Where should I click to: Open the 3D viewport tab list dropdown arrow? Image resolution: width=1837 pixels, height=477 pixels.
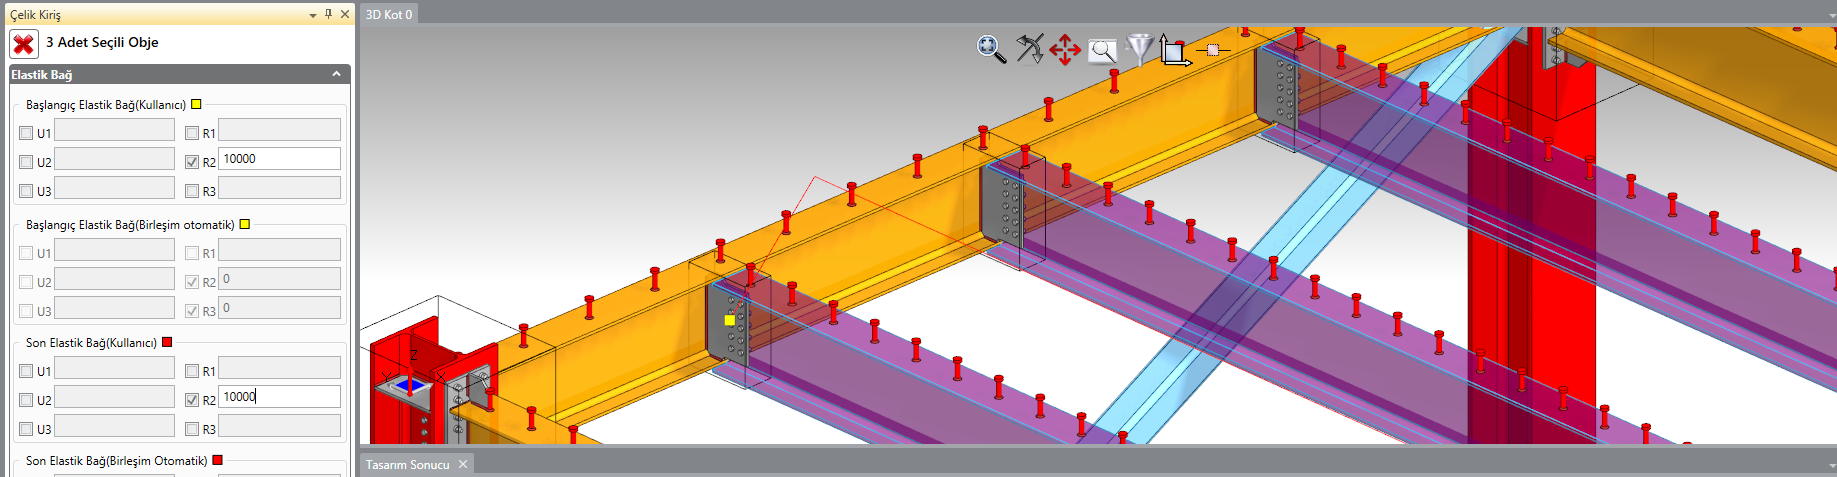(x=1830, y=15)
